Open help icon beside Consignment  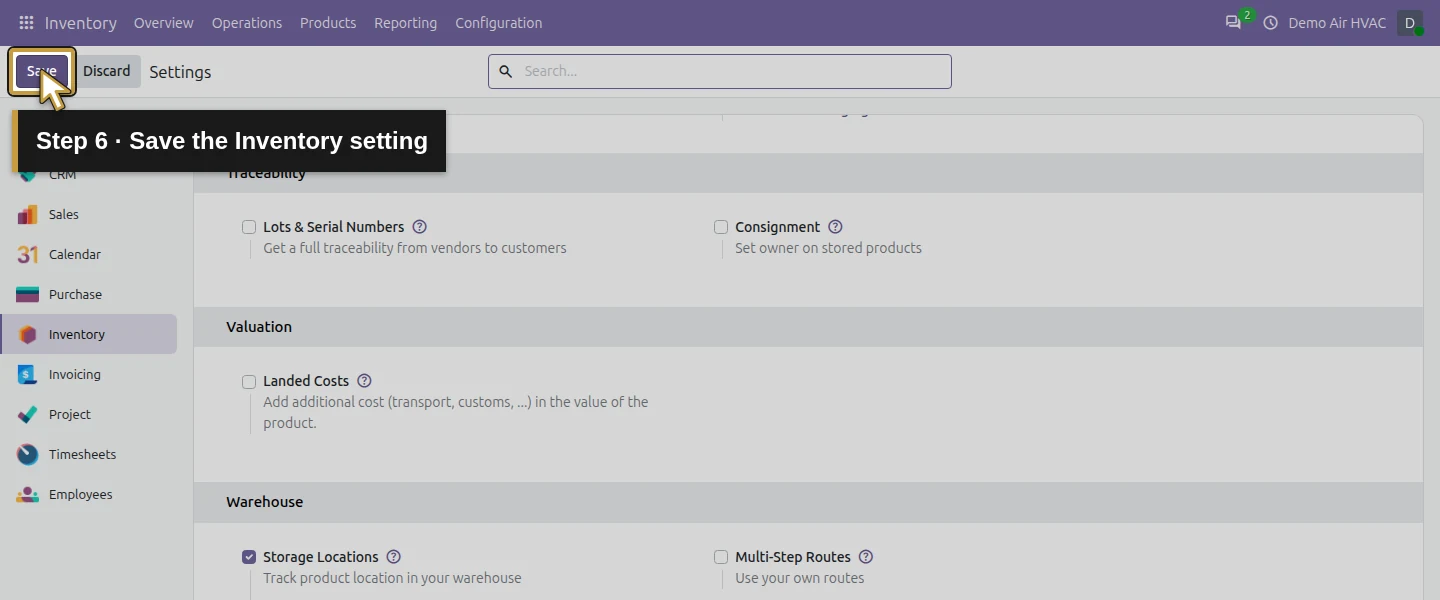(x=835, y=227)
